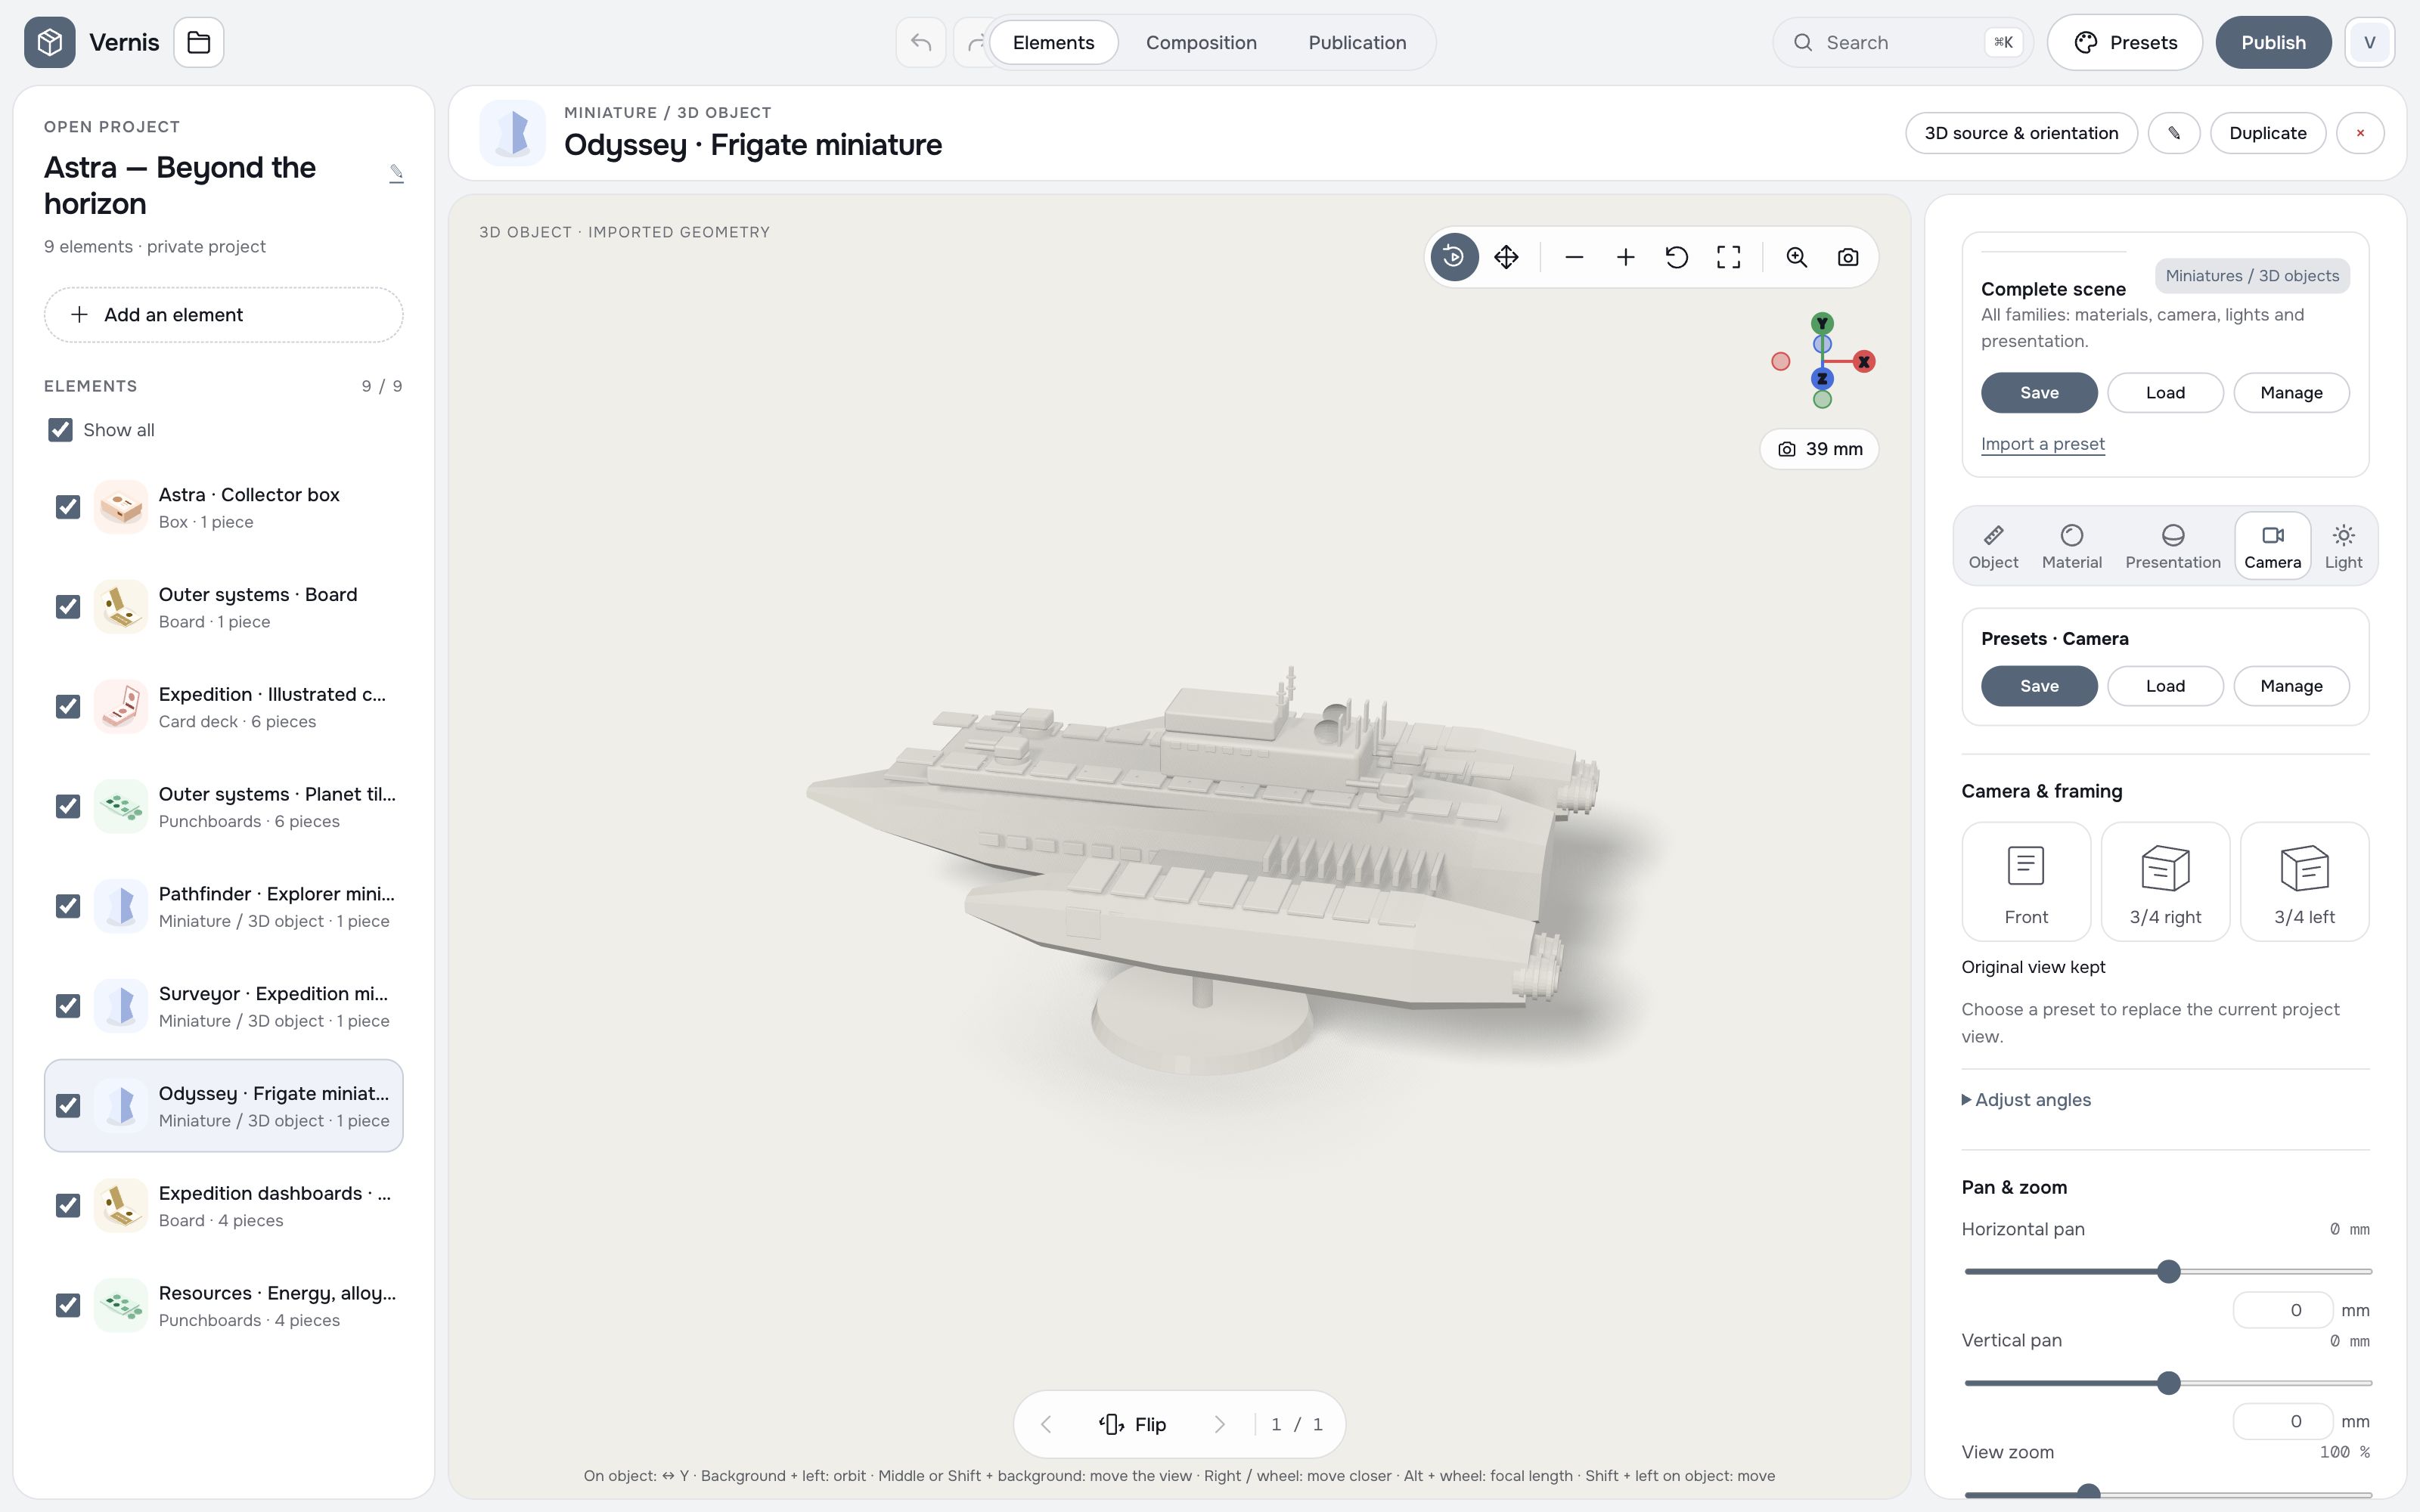Toggle Odyssey Frigate miniature checkbox
Viewport: 2420px width, 1512px height.
[68, 1106]
